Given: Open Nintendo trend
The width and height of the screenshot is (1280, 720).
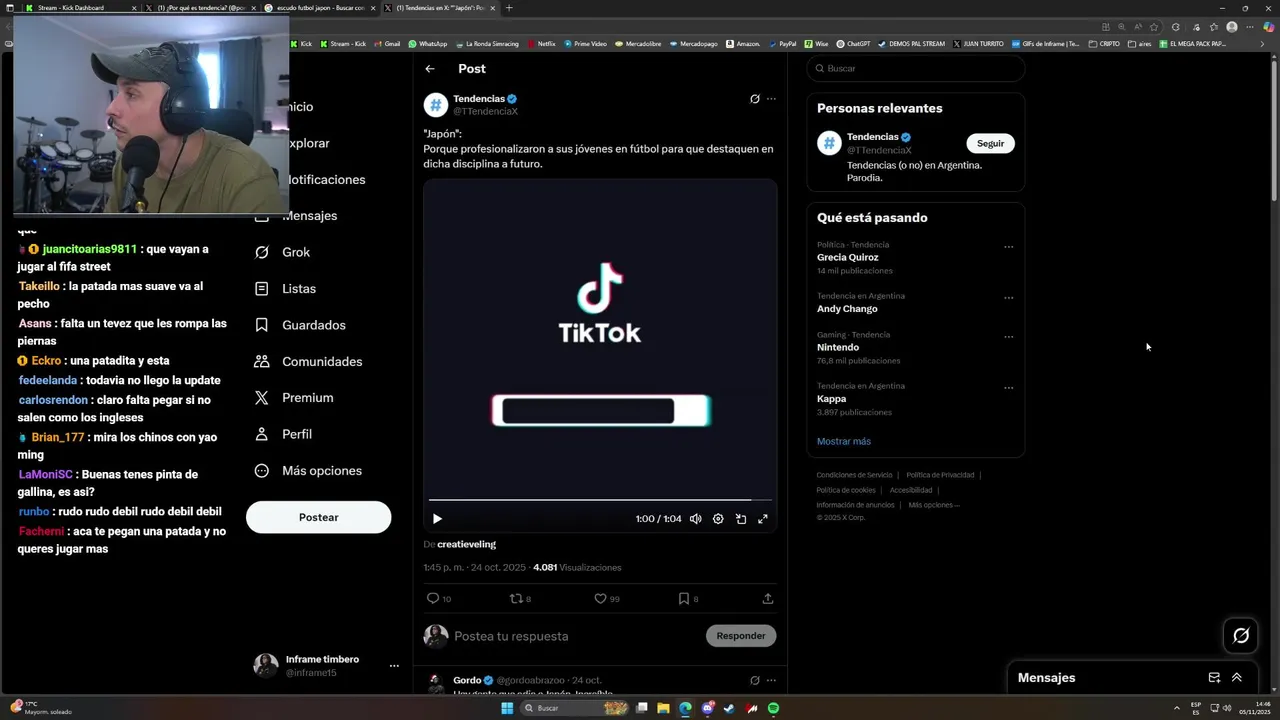Looking at the screenshot, I should pos(838,347).
